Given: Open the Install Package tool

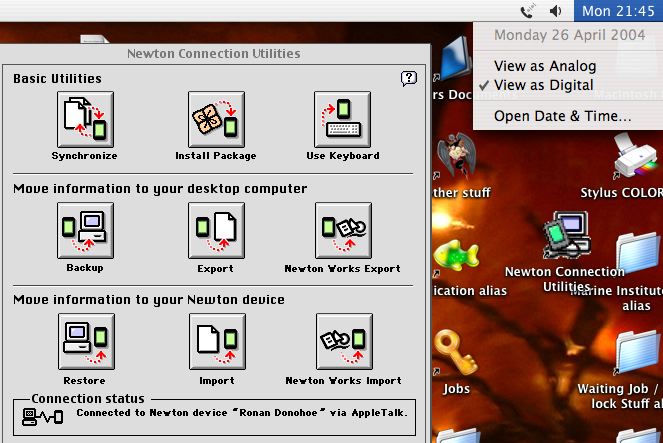Looking at the screenshot, I should click(216, 120).
